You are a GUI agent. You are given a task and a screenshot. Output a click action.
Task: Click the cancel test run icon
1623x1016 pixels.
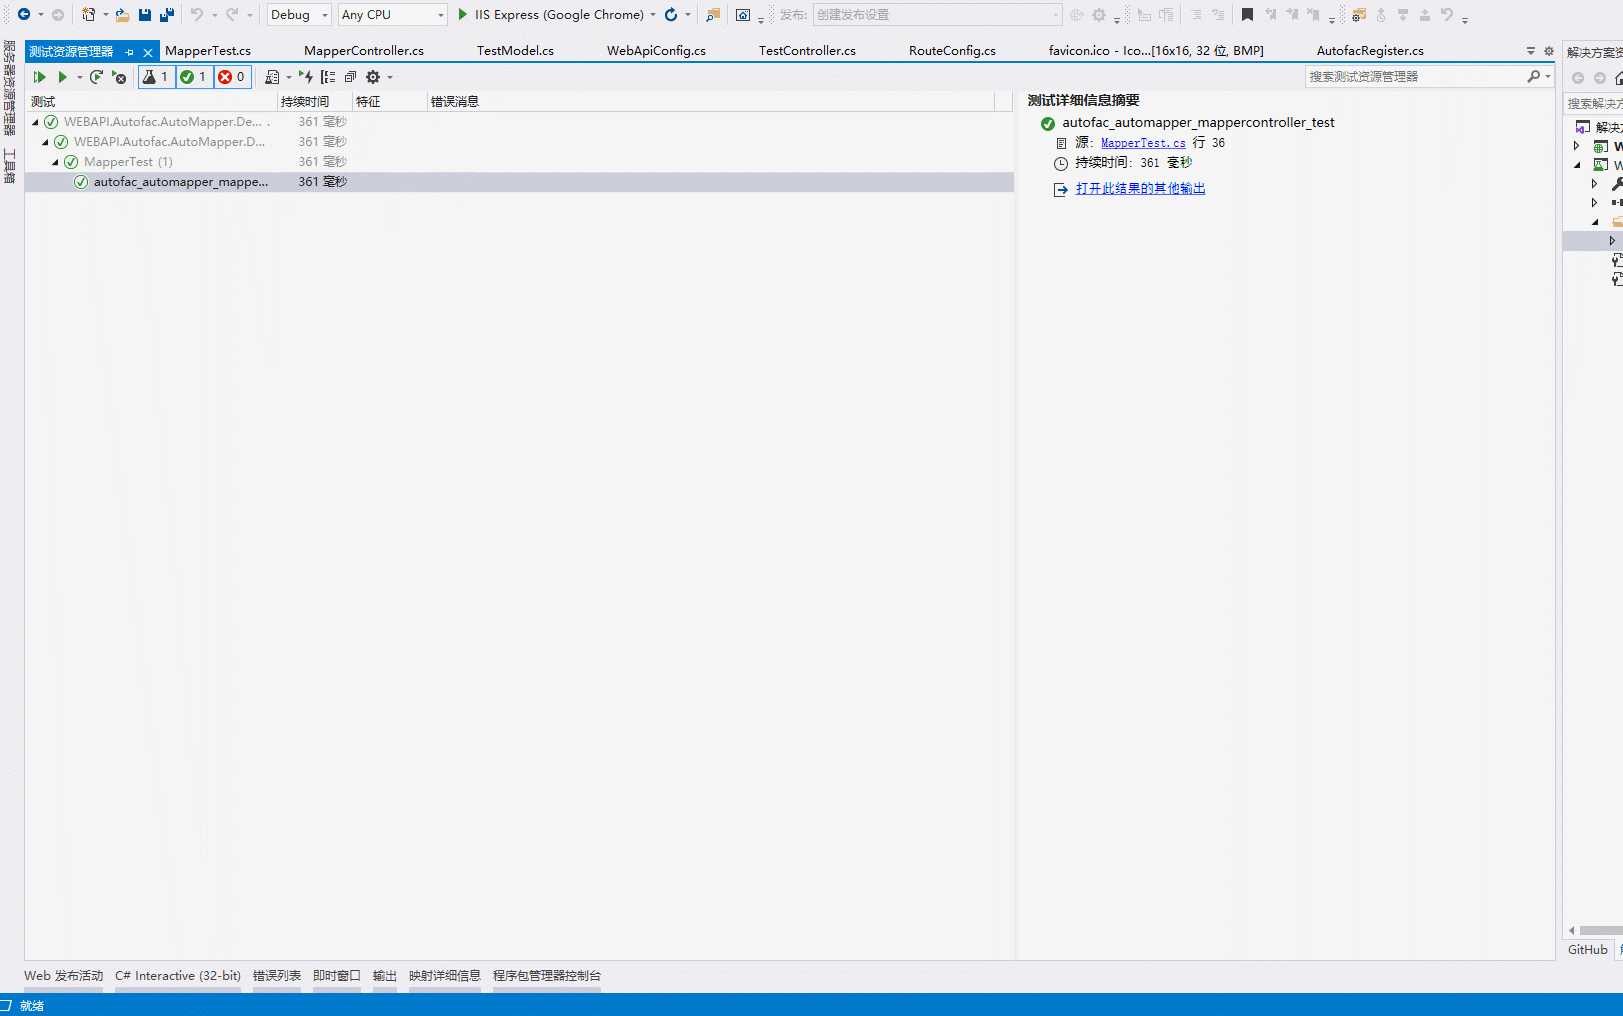[119, 77]
